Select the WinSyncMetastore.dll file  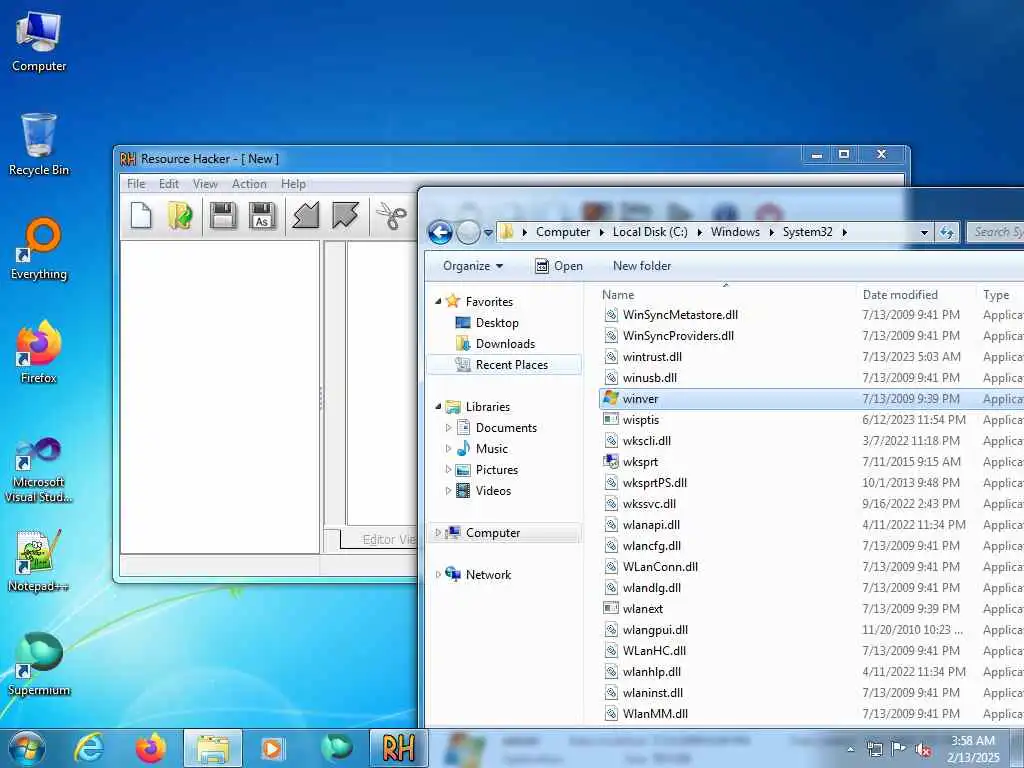pos(680,315)
